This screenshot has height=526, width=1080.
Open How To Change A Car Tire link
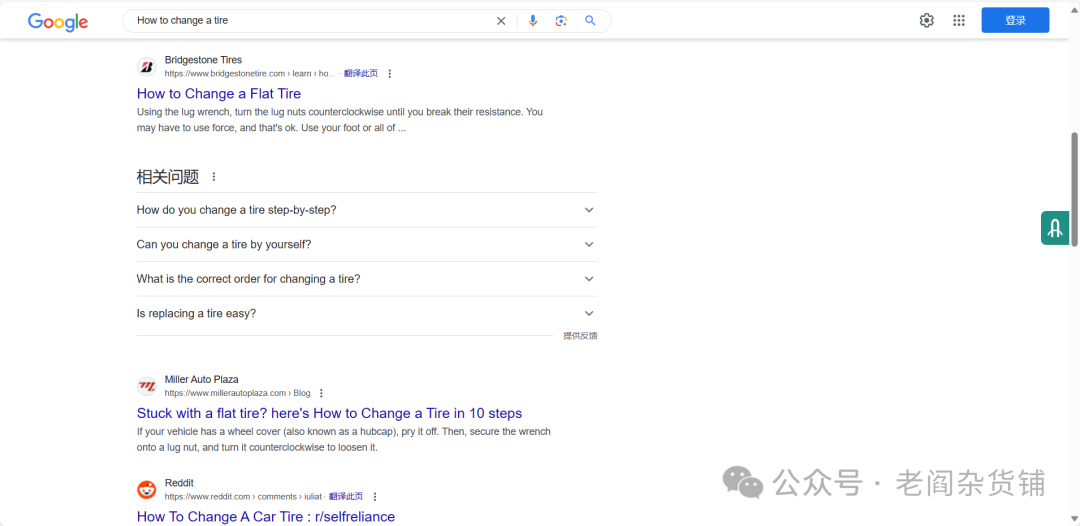click(x=266, y=516)
